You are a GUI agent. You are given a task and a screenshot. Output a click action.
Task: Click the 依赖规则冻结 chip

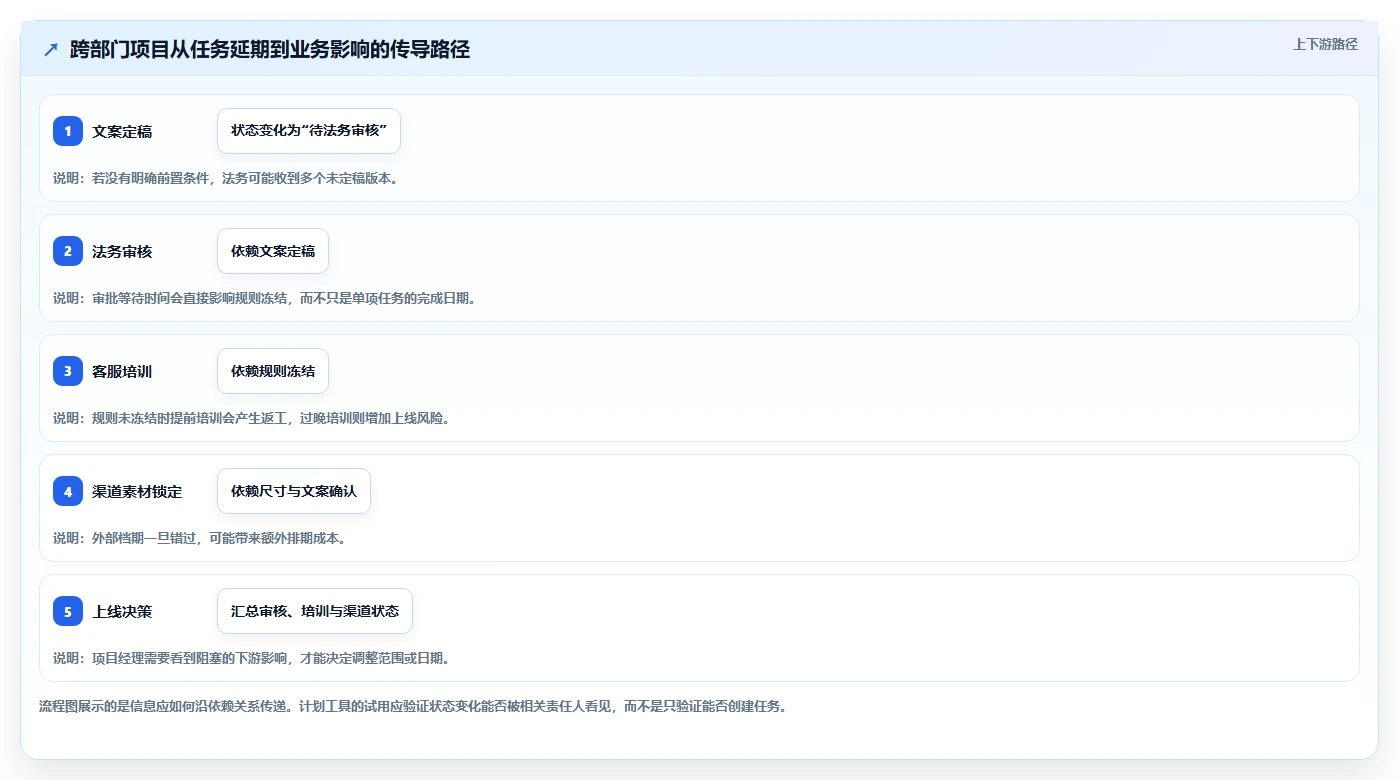[273, 371]
